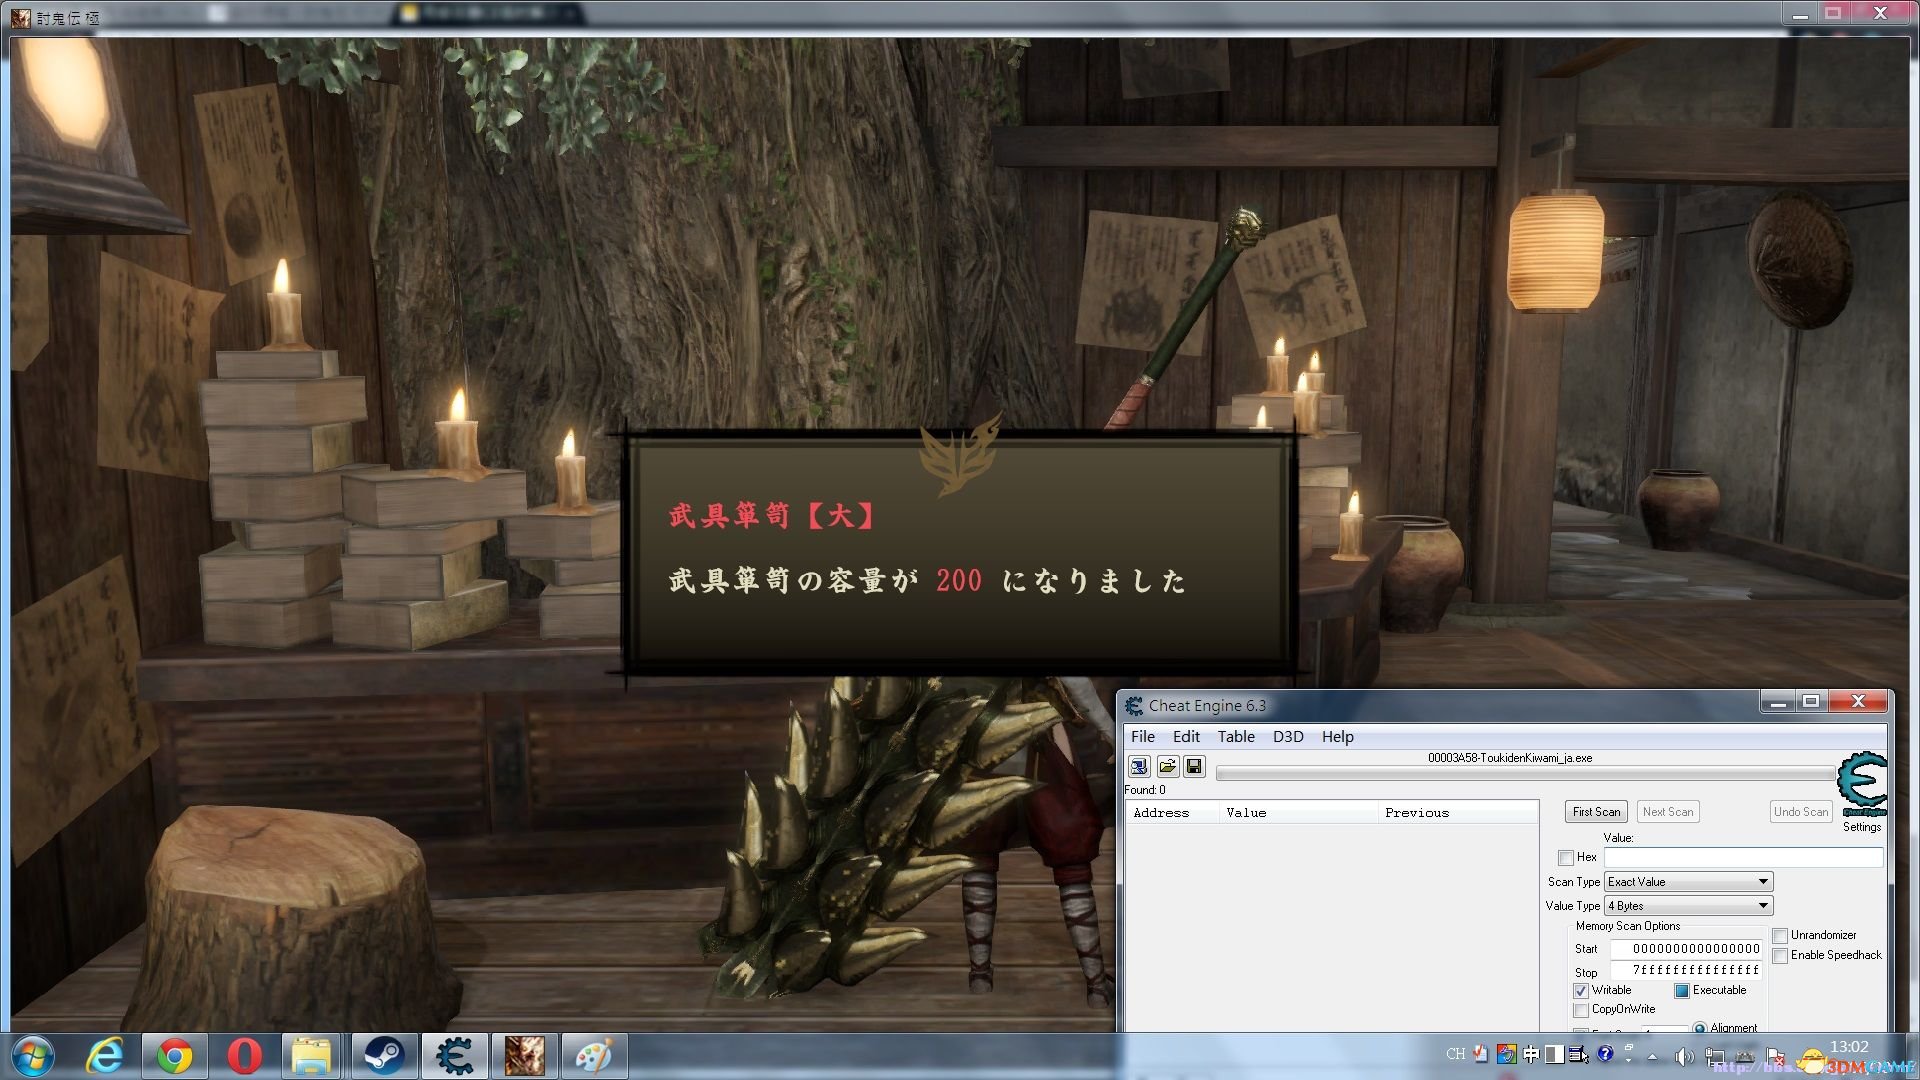Screen dimensions: 1920x1080
Task: Maximize the Cheat Engine window
Action: click(1811, 702)
